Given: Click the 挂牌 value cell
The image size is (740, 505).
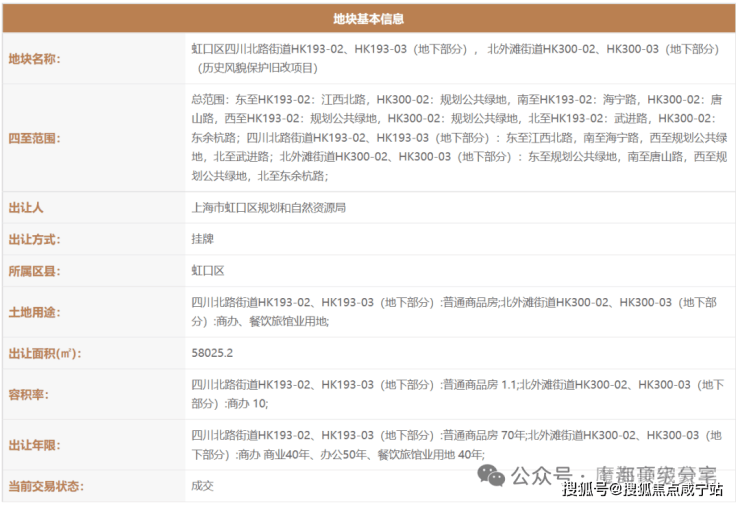Looking at the screenshot, I should [x=203, y=239].
